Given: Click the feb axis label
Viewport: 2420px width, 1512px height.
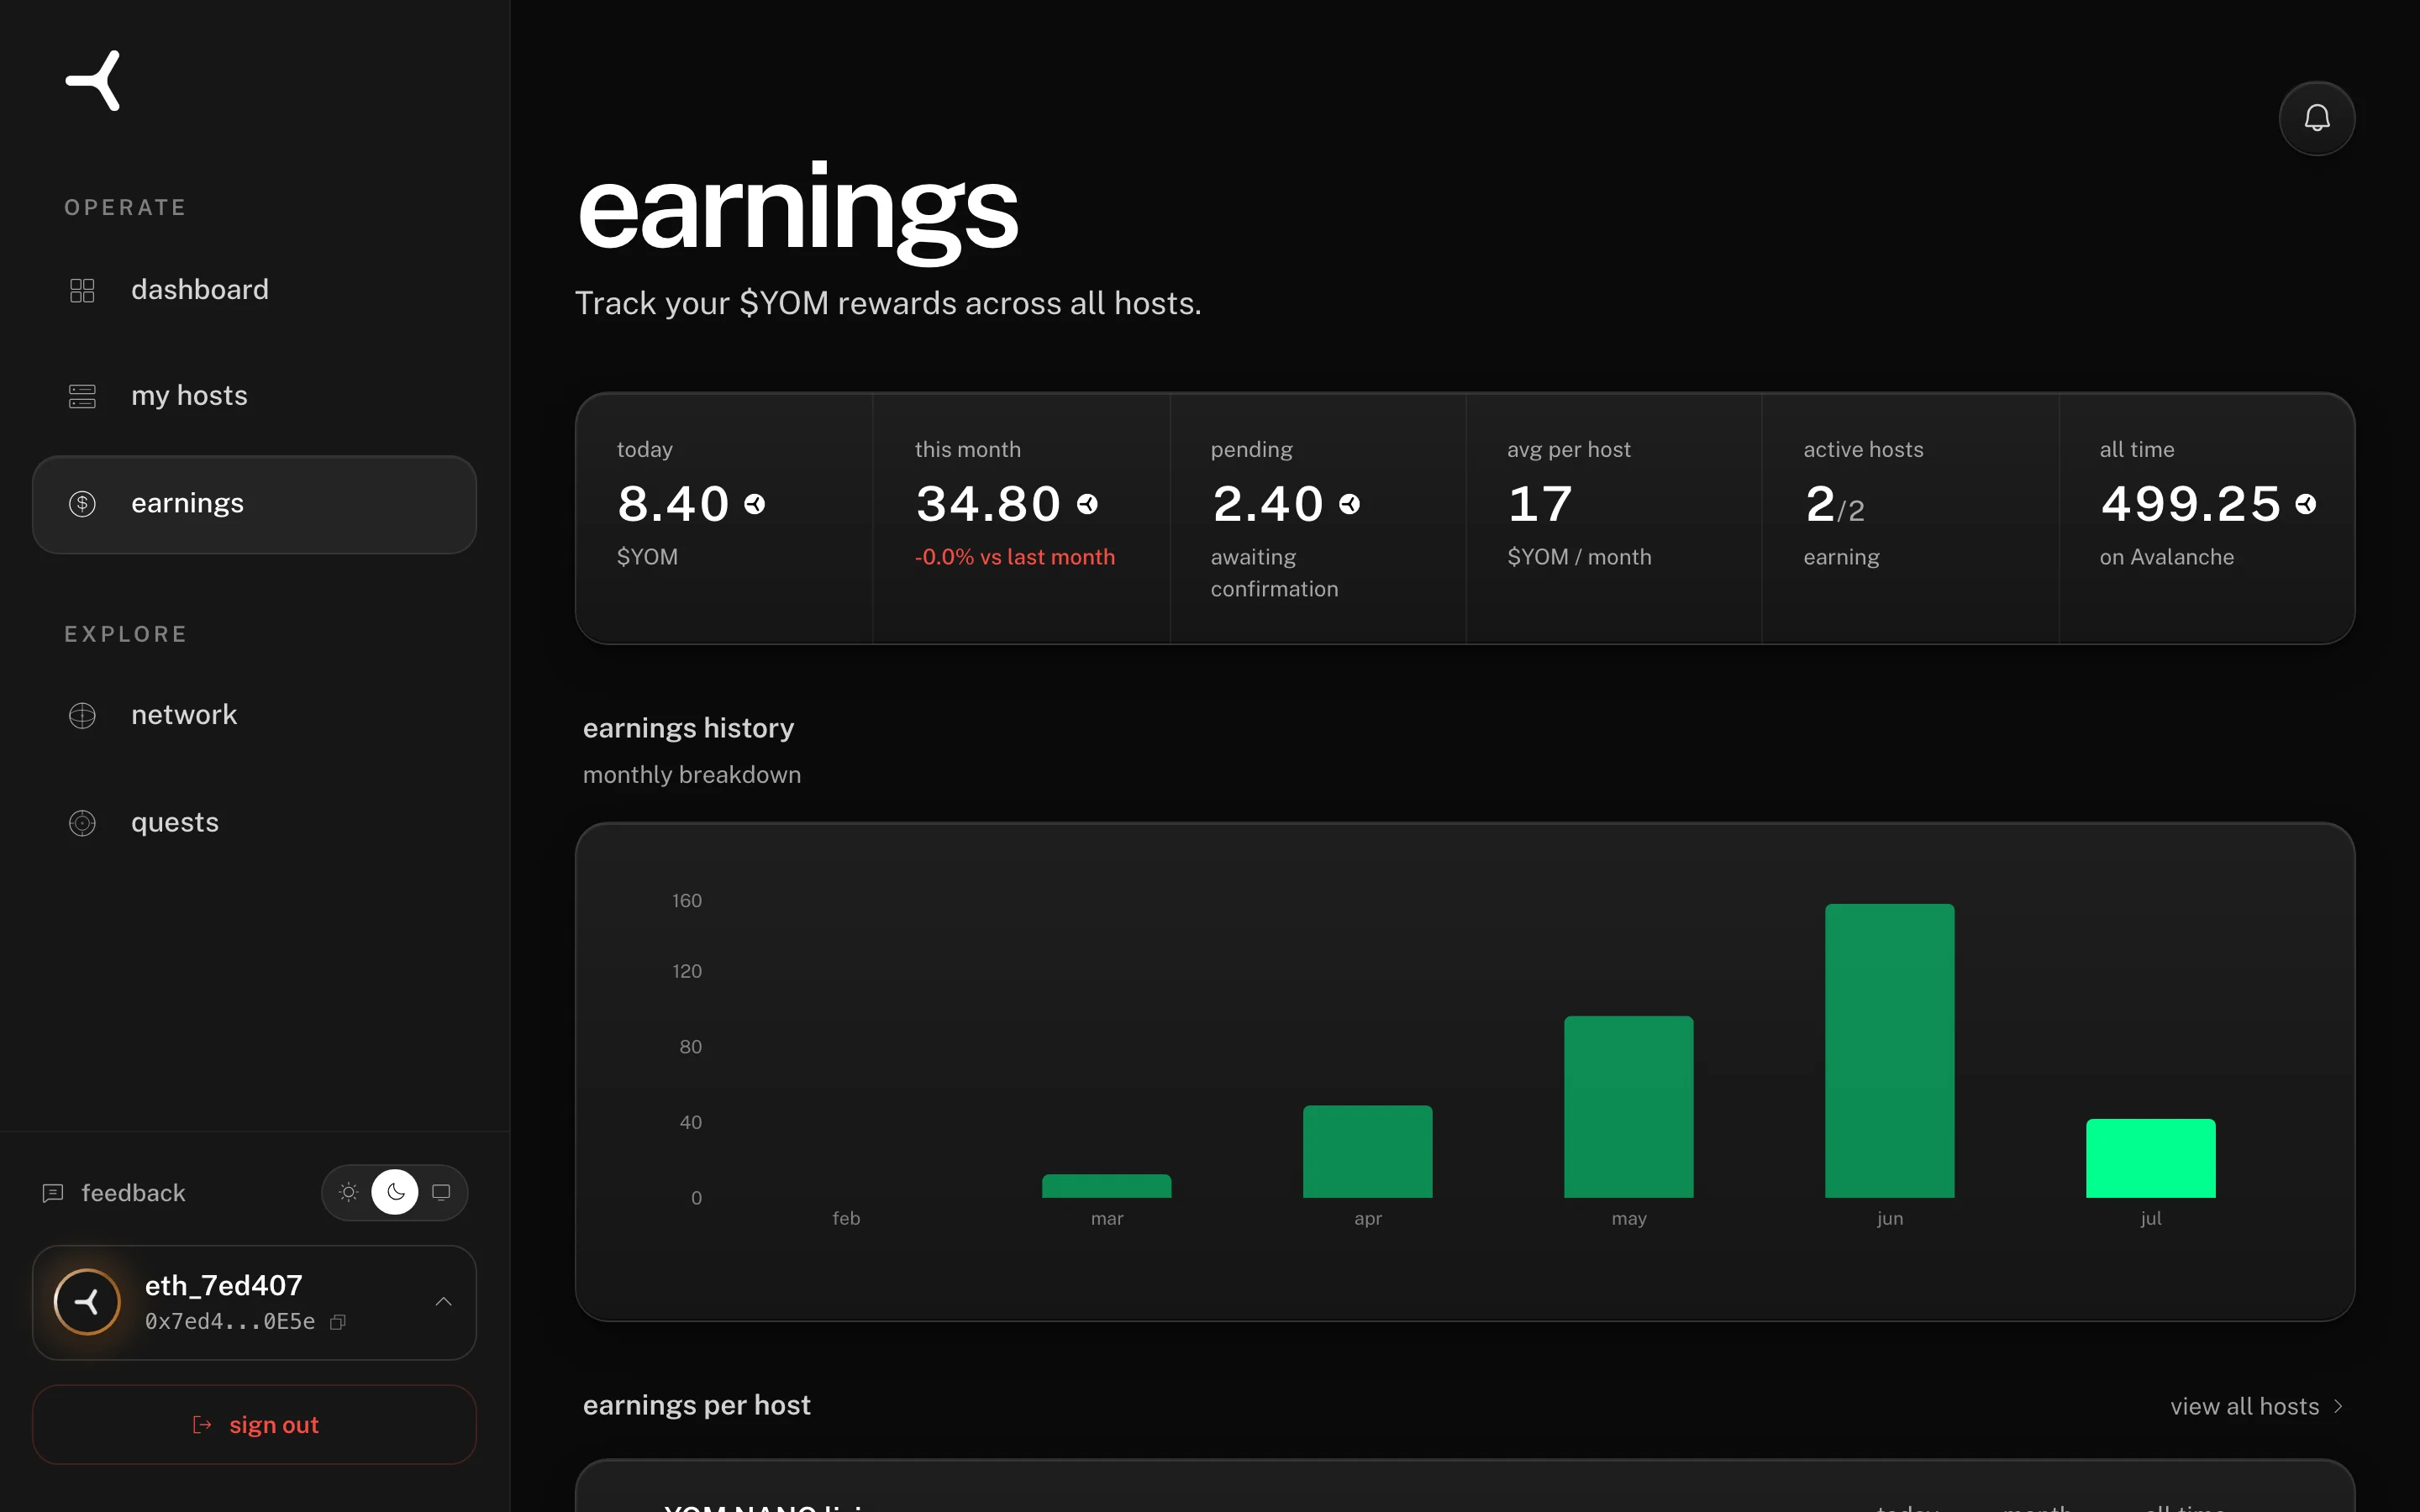Looking at the screenshot, I should click(x=846, y=1218).
